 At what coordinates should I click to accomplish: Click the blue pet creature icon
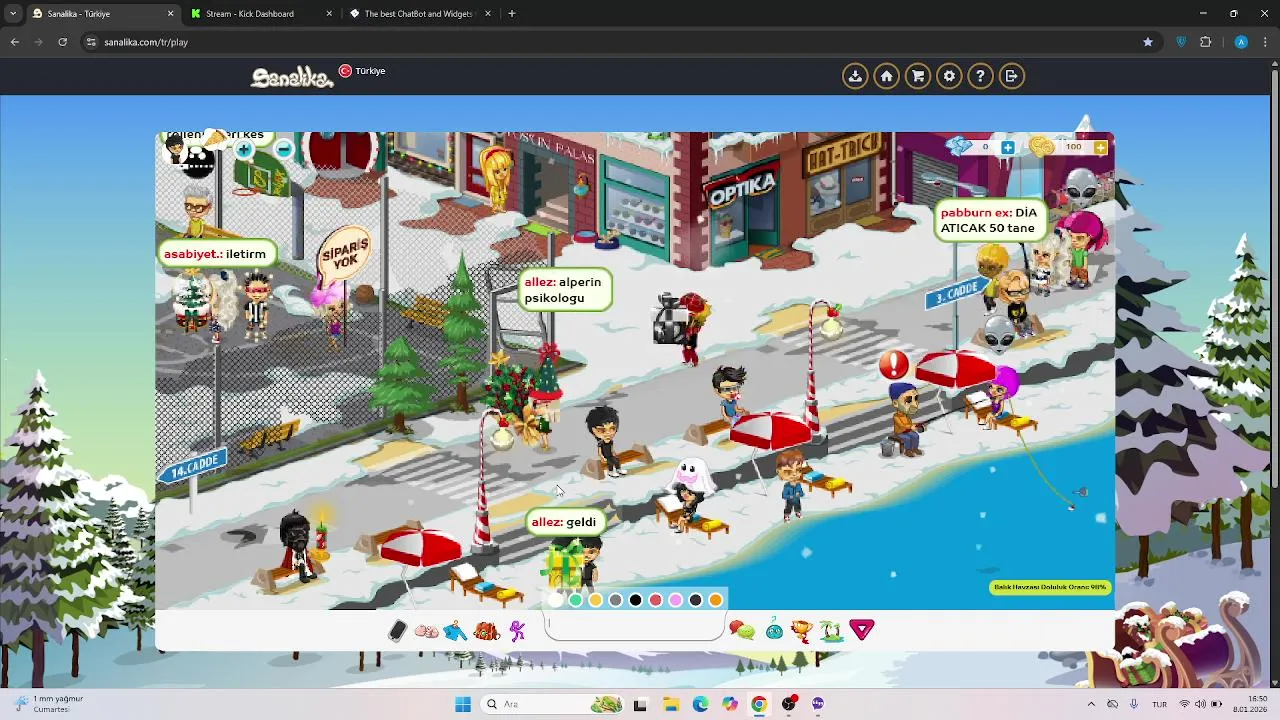click(774, 630)
